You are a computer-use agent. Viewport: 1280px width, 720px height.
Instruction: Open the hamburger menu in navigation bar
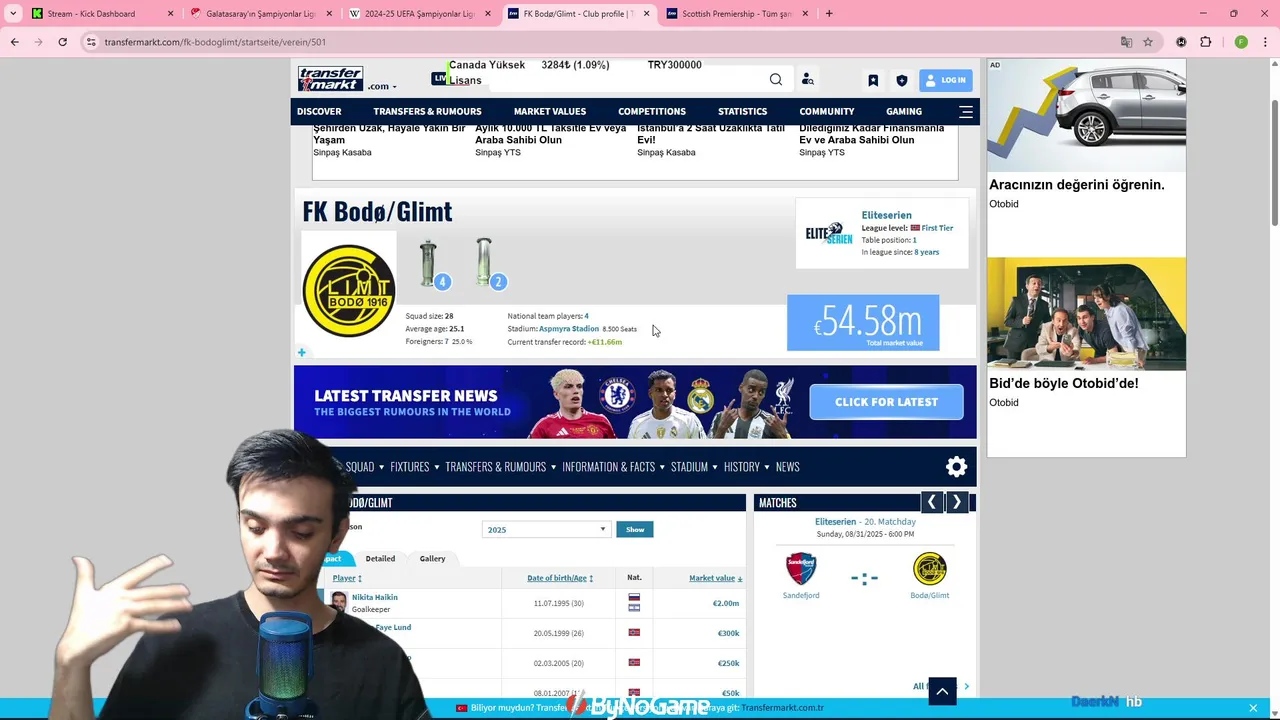coord(966,112)
